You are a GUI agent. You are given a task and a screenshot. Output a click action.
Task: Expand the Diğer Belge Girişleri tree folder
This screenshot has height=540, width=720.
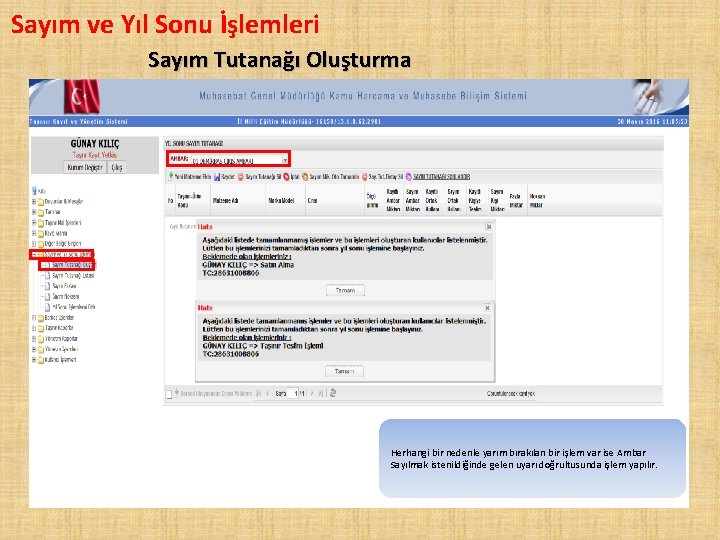34,244
